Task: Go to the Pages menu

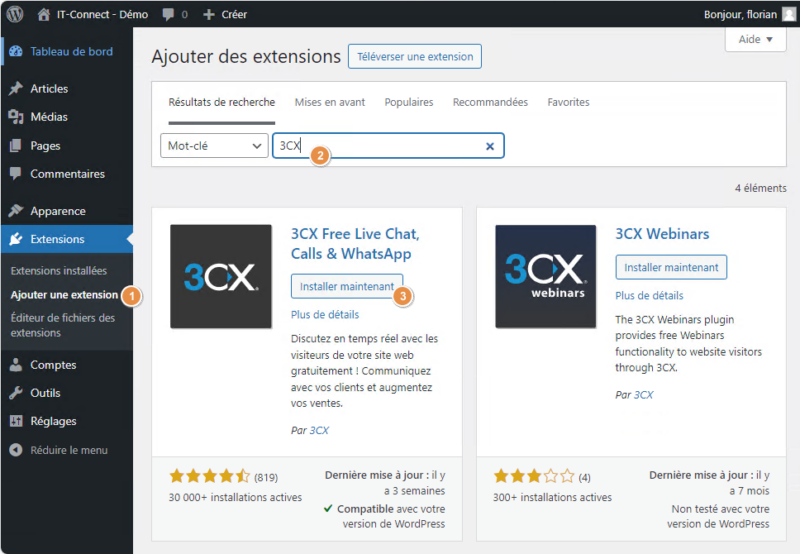Action: [x=45, y=146]
